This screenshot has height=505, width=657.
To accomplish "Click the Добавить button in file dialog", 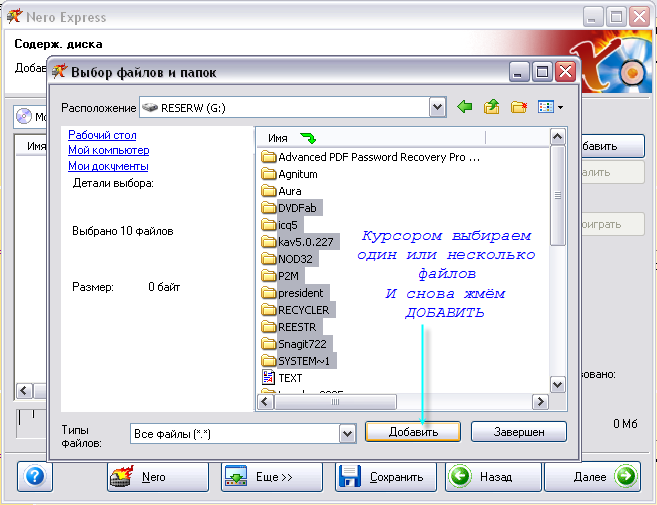I will point(413,432).
